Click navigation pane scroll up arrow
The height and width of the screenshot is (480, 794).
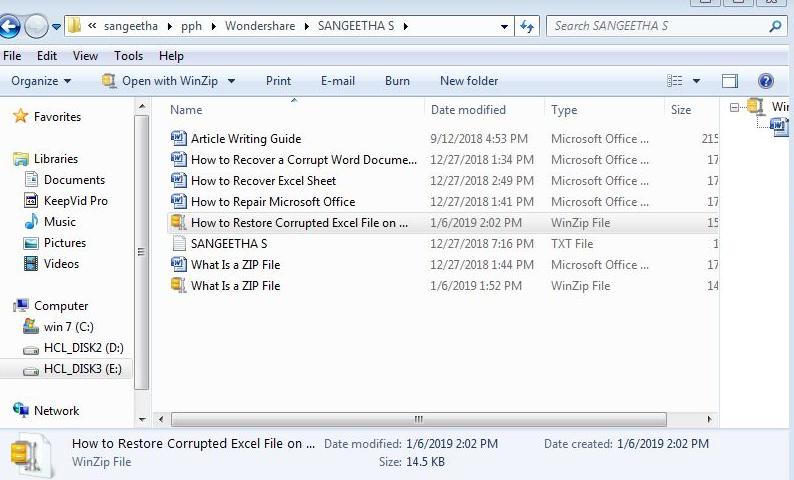coord(142,106)
